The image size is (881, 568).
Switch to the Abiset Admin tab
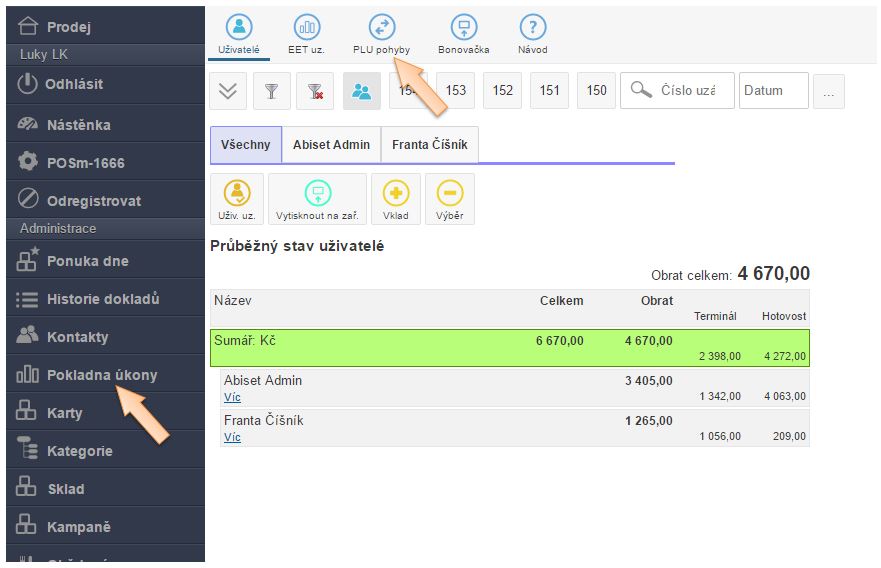(331, 145)
